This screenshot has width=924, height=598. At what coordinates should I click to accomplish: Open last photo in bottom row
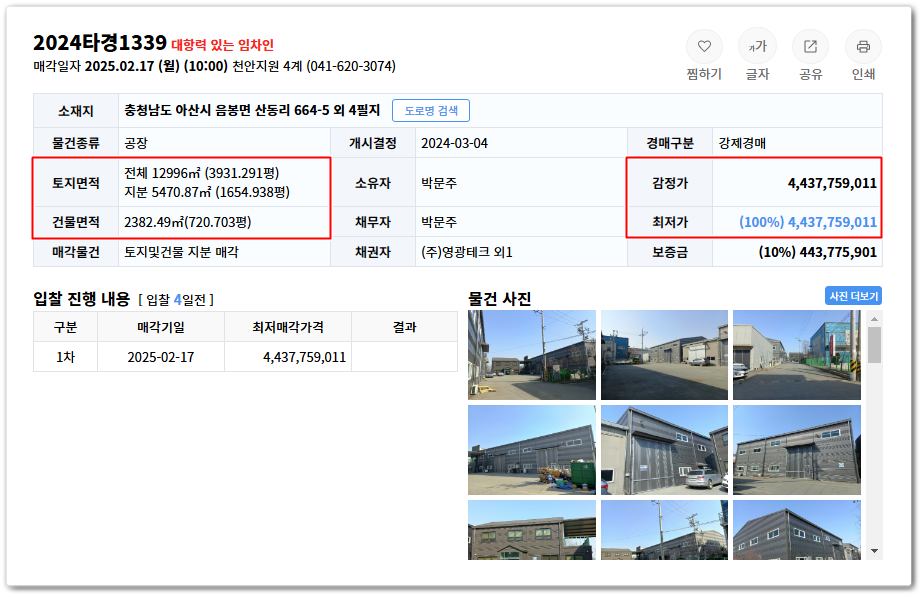click(x=797, y=530)
